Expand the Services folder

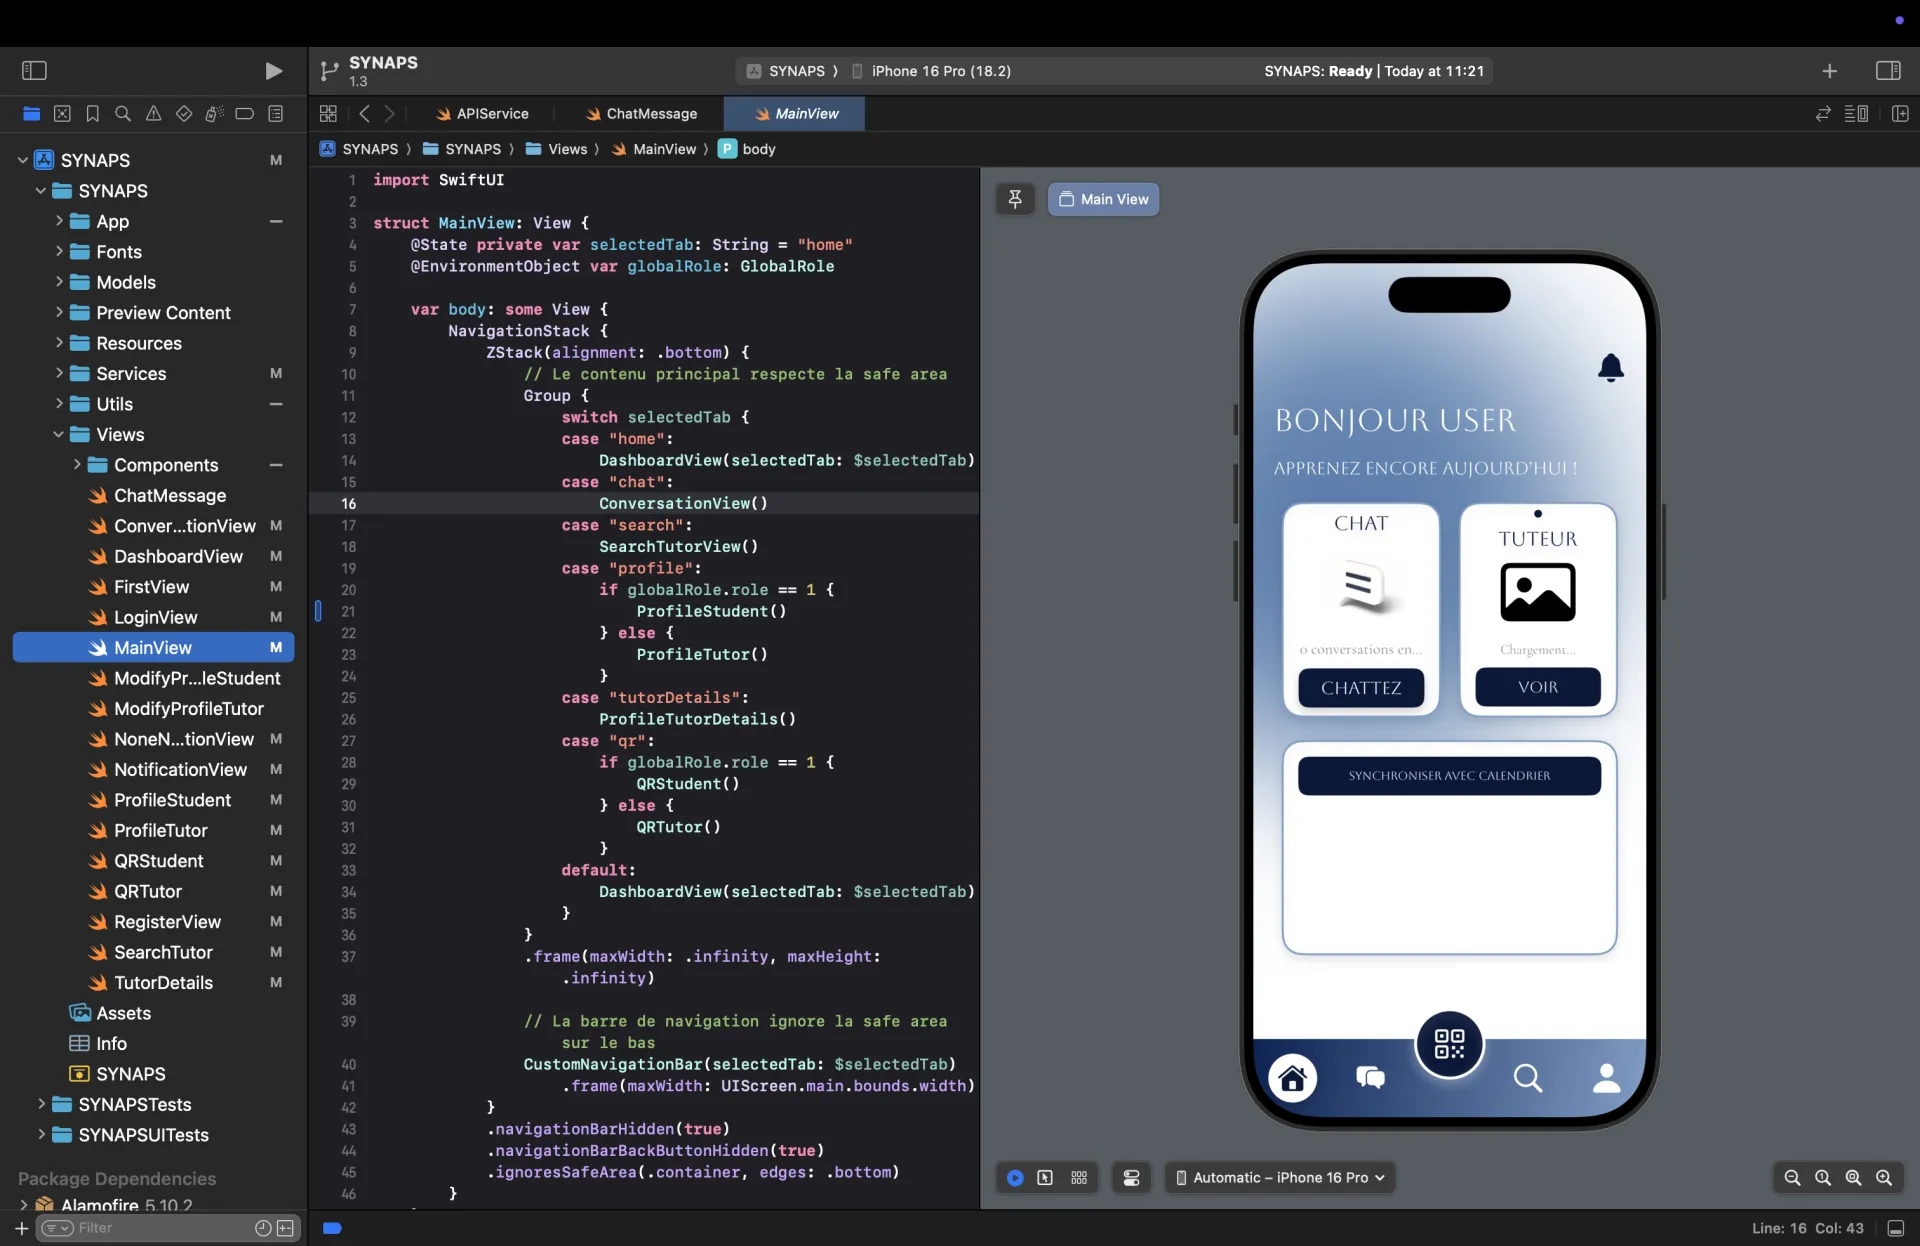[x=59, y=373]
